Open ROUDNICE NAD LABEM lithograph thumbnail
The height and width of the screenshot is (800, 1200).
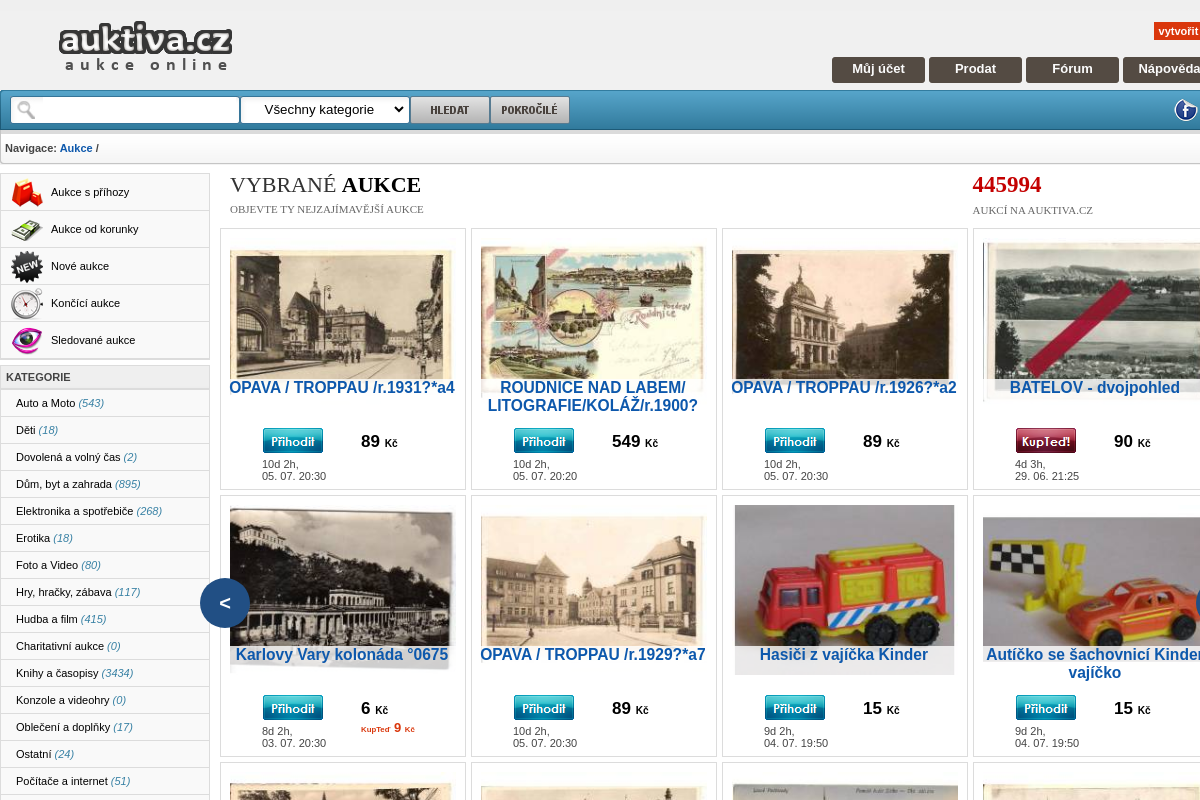pyautogui.click(x=592, y=314)
